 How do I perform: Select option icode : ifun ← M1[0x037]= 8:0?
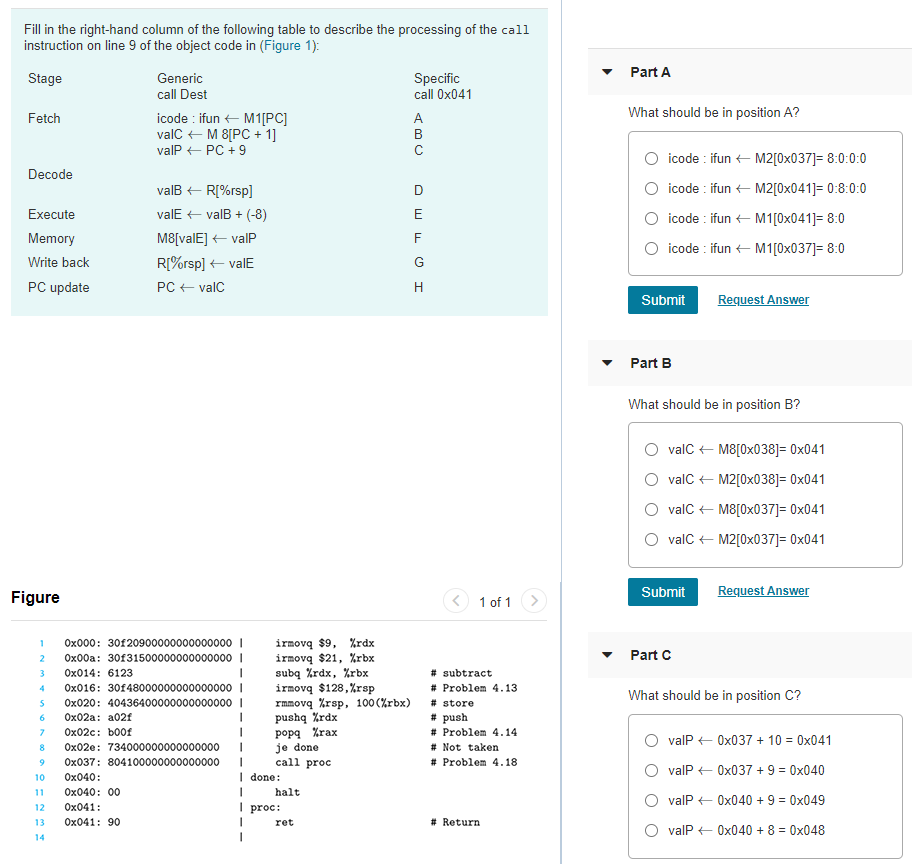[x=651, y=248]
